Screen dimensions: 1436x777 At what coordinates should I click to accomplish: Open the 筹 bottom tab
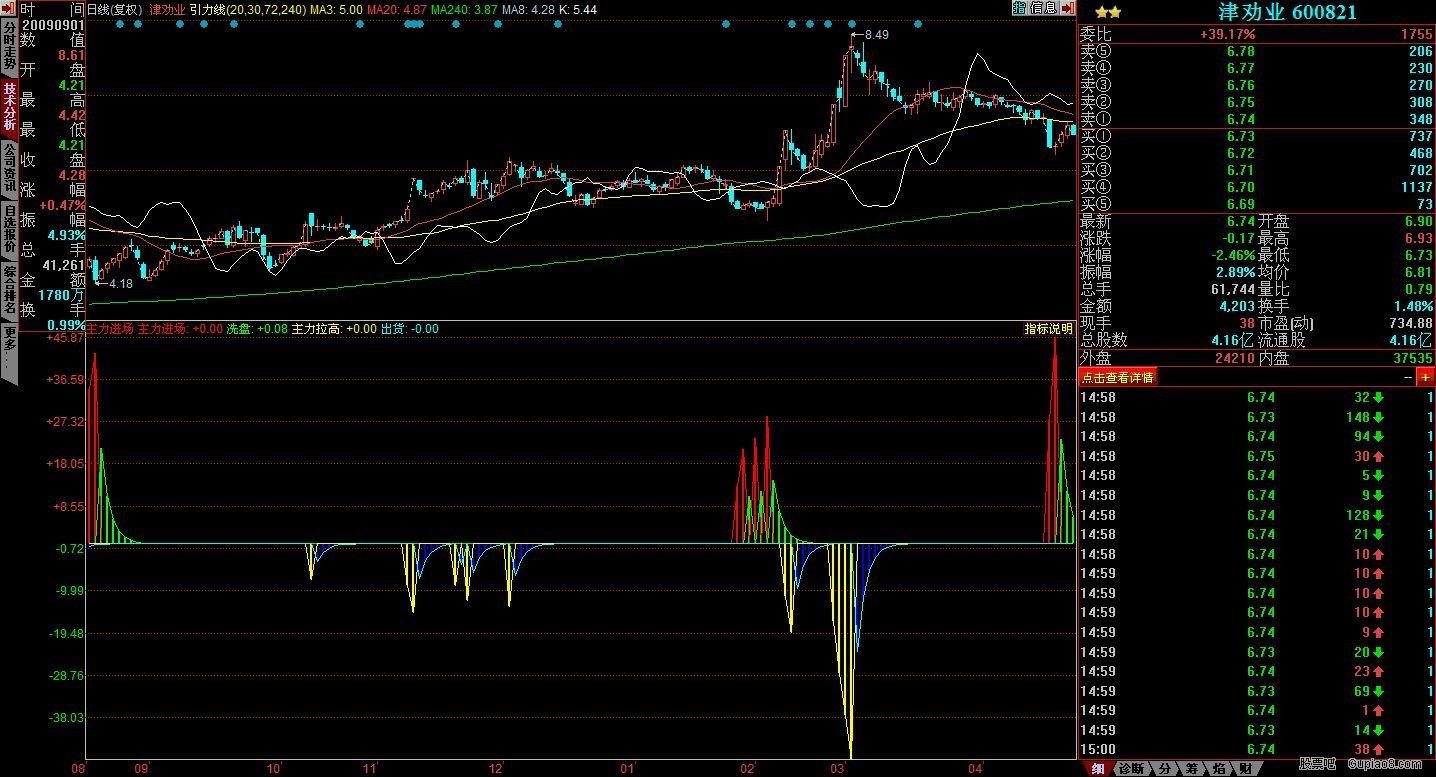click(1191, 768)
